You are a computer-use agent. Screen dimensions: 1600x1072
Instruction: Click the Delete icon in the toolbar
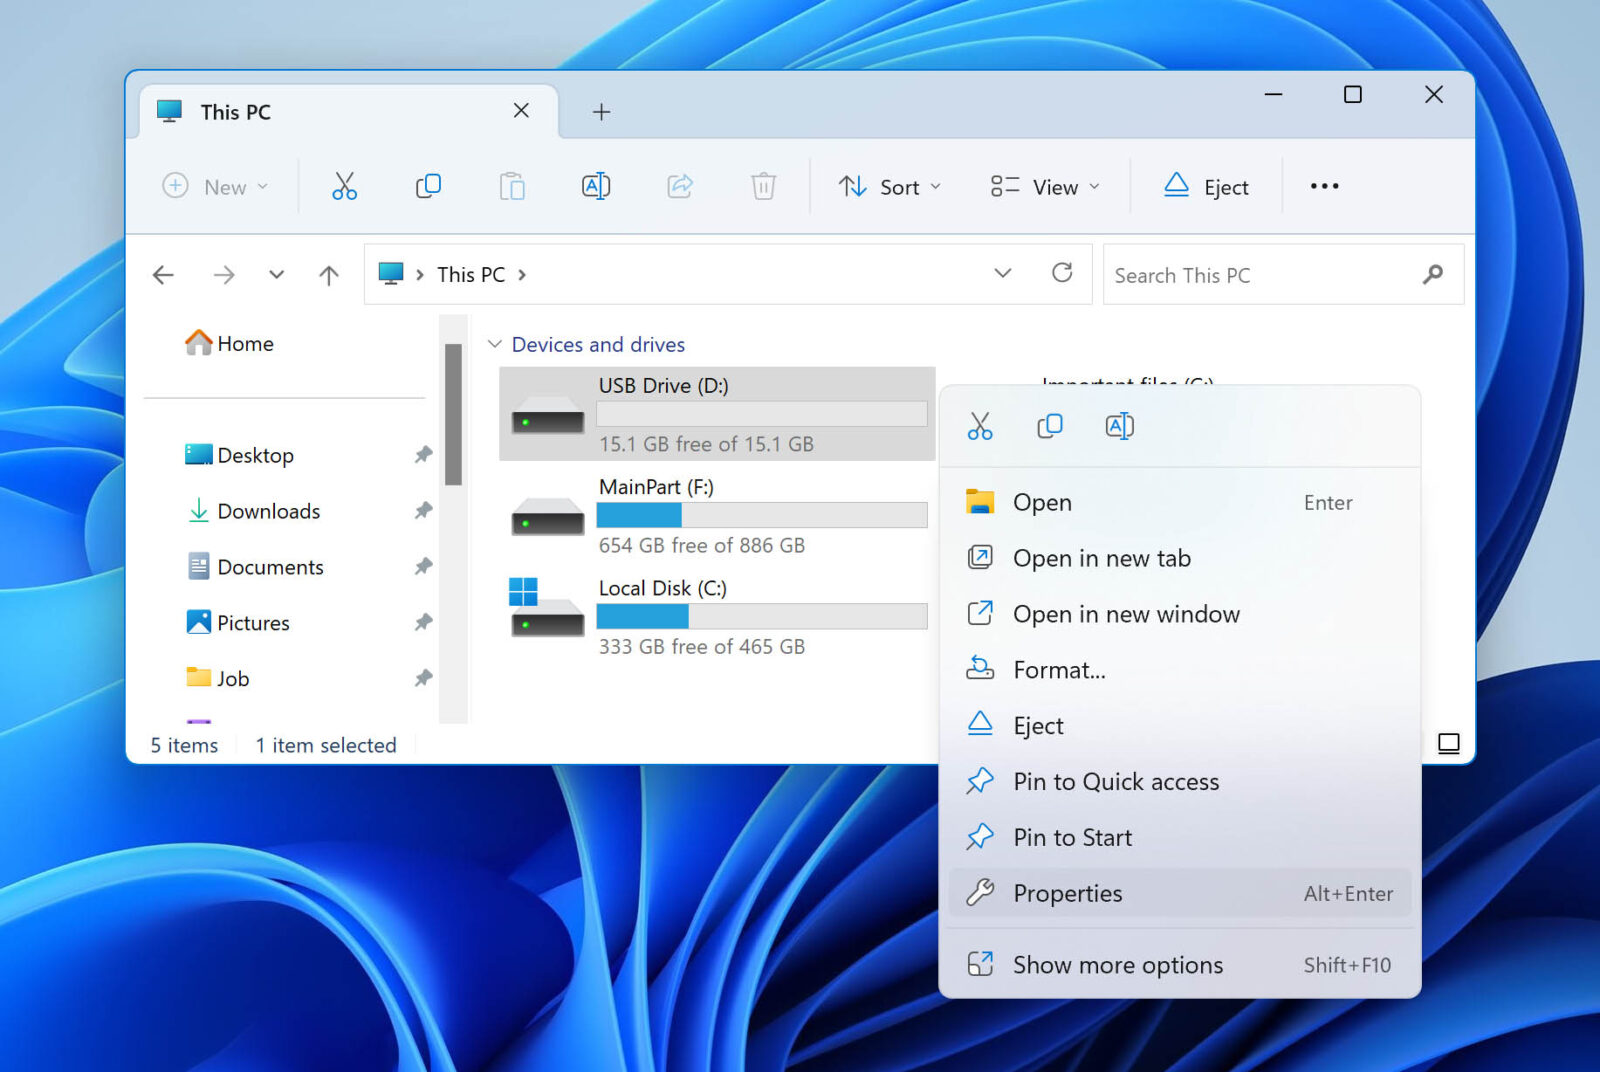point(763,186)
